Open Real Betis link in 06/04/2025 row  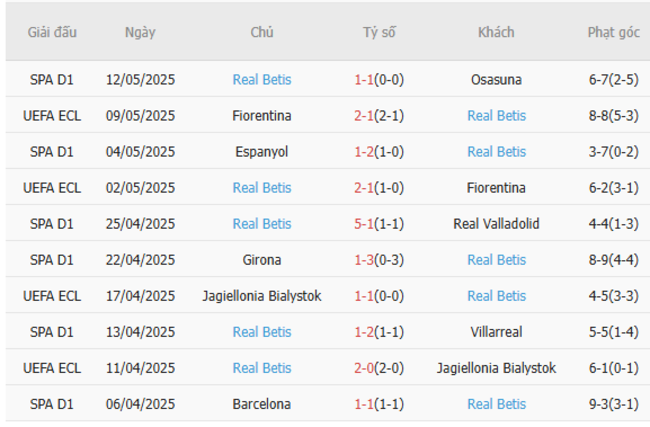[496, 404]
